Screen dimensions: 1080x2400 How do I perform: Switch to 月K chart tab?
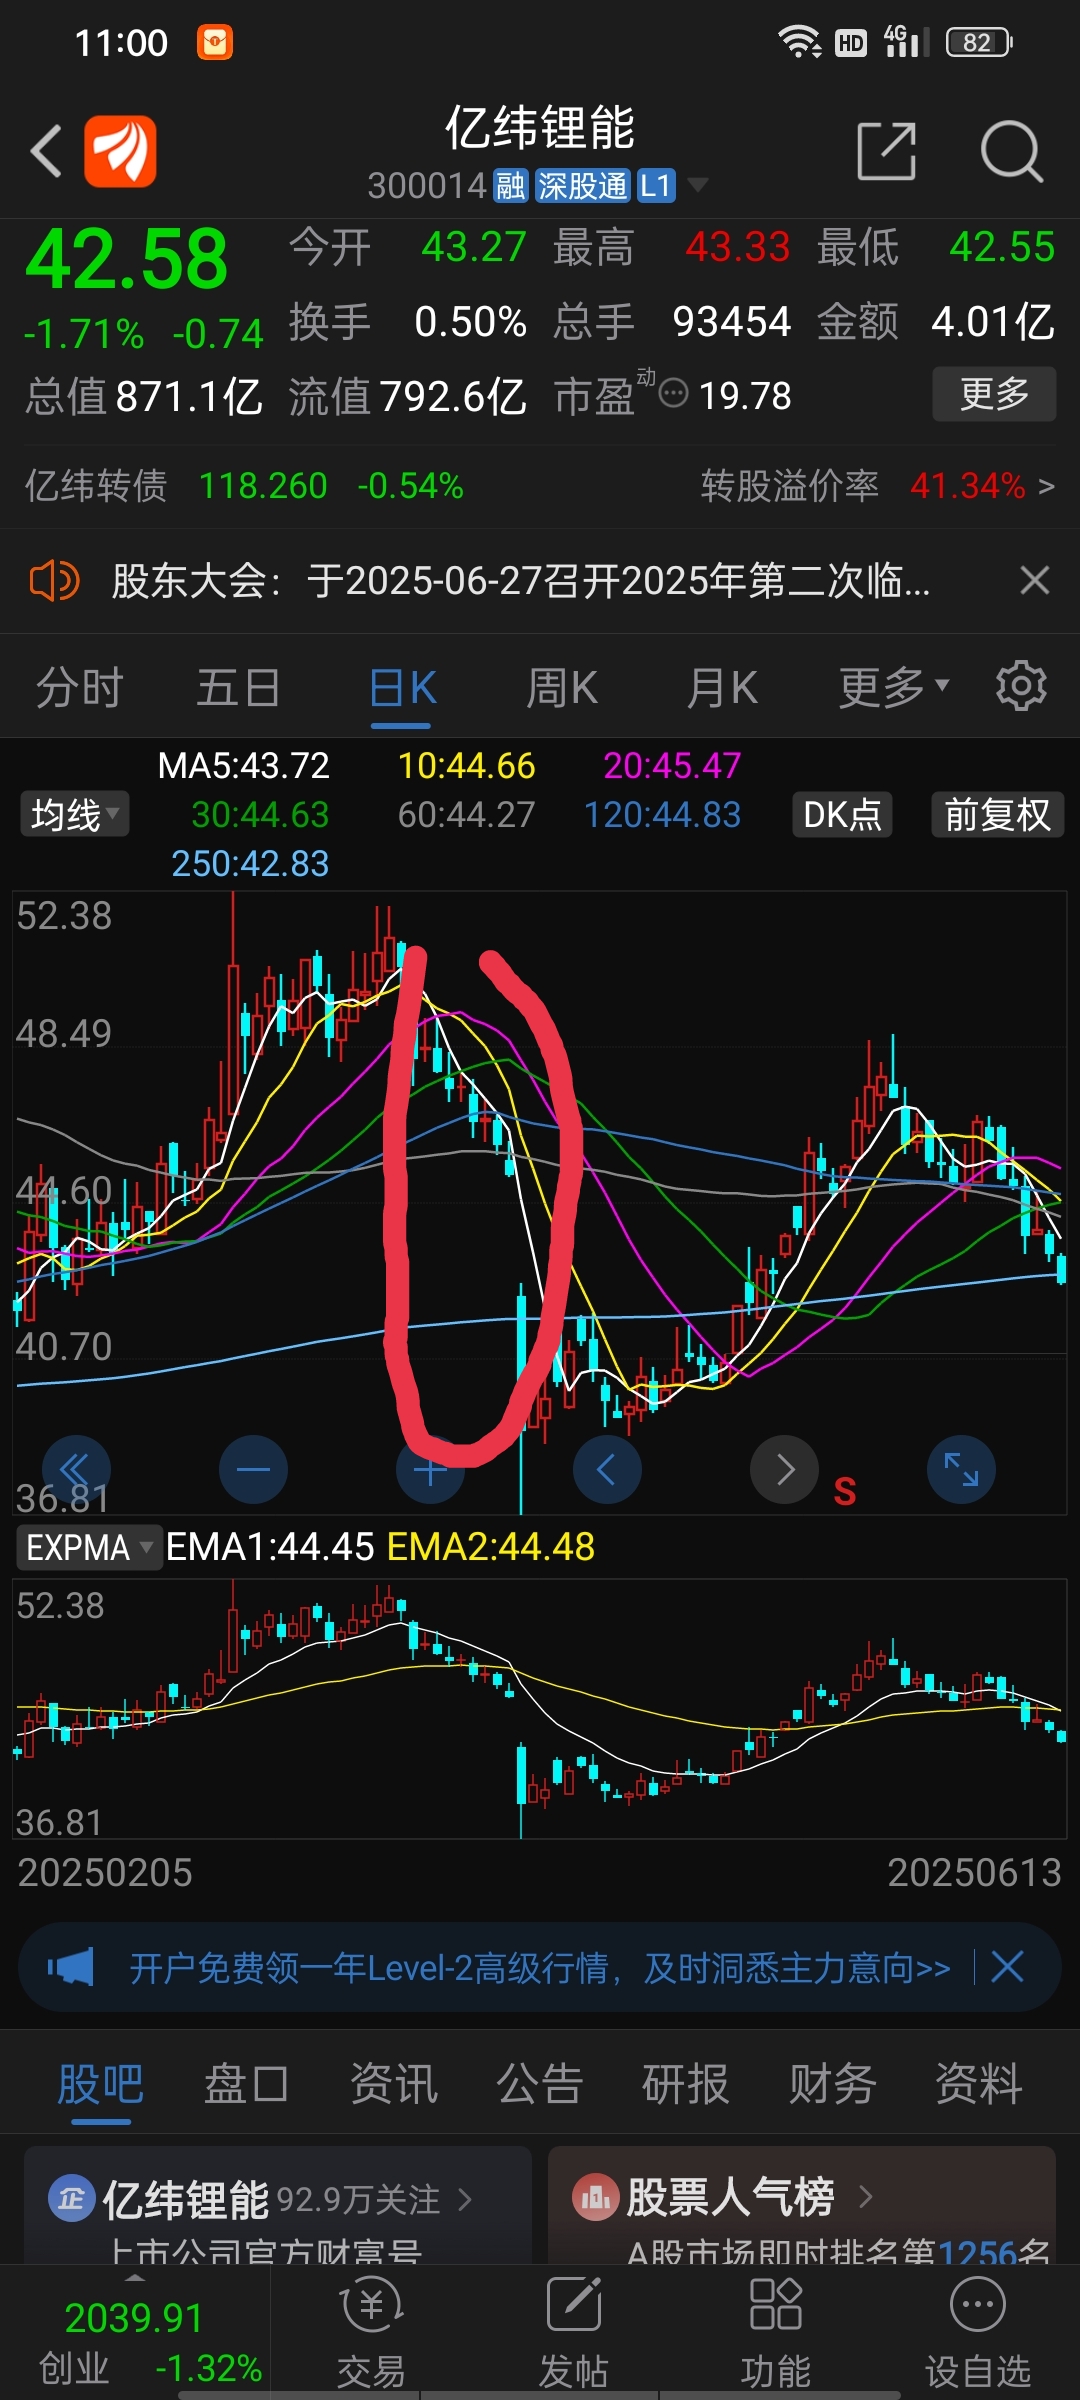tap(722, 688)
